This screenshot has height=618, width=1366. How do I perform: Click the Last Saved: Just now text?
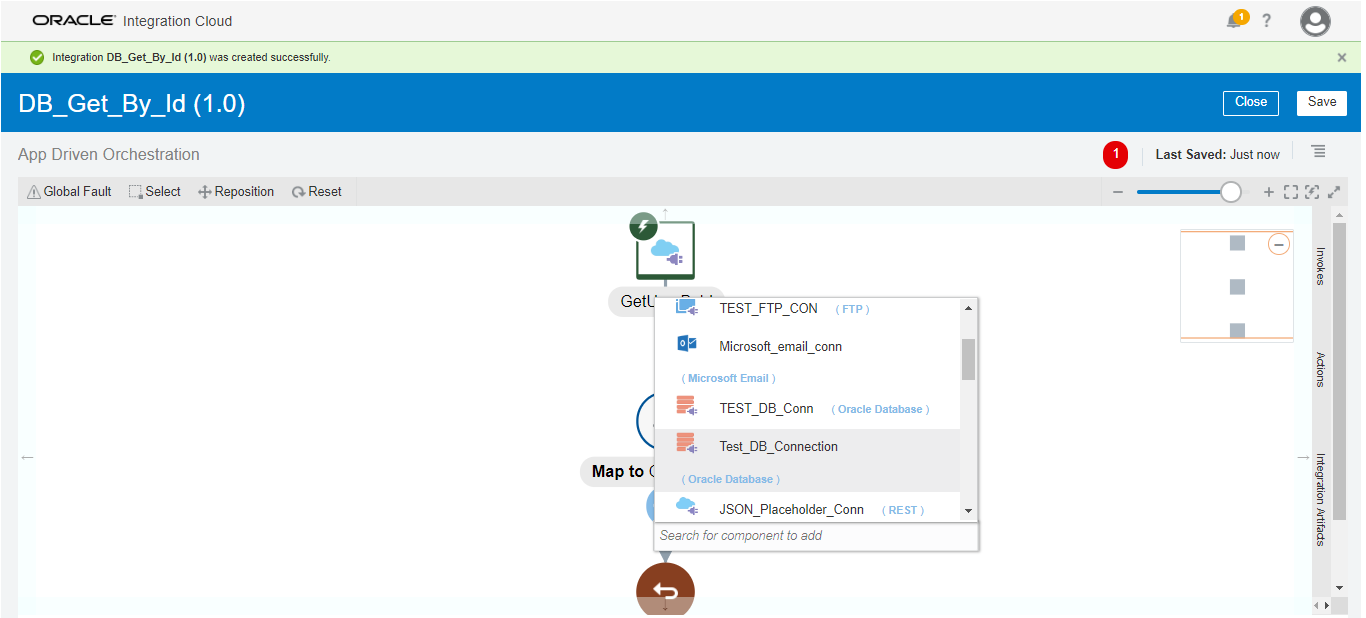1217,155
